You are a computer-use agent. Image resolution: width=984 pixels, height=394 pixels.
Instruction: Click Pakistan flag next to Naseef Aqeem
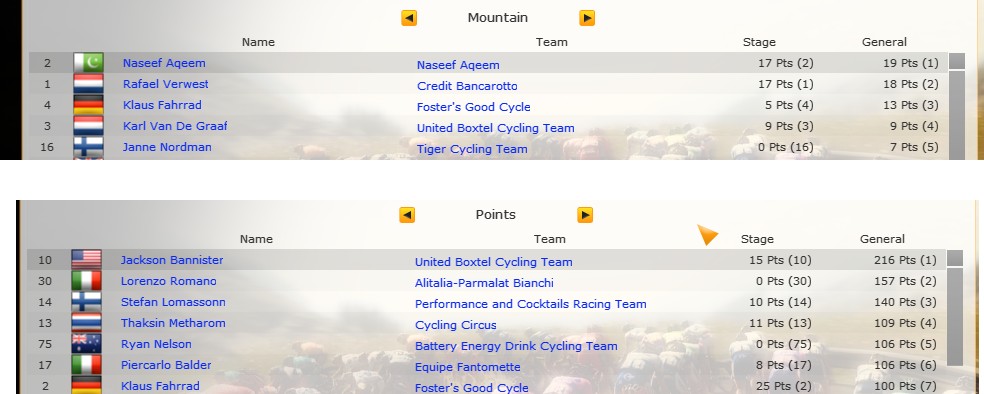coord(88,63)
